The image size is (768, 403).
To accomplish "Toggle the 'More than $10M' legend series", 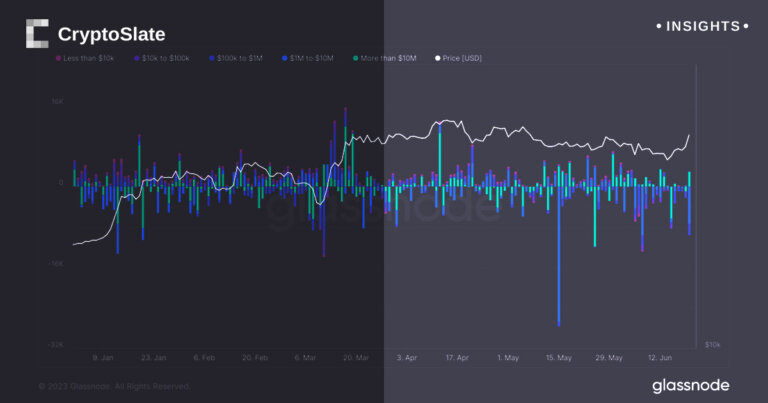I will (384, 58).
